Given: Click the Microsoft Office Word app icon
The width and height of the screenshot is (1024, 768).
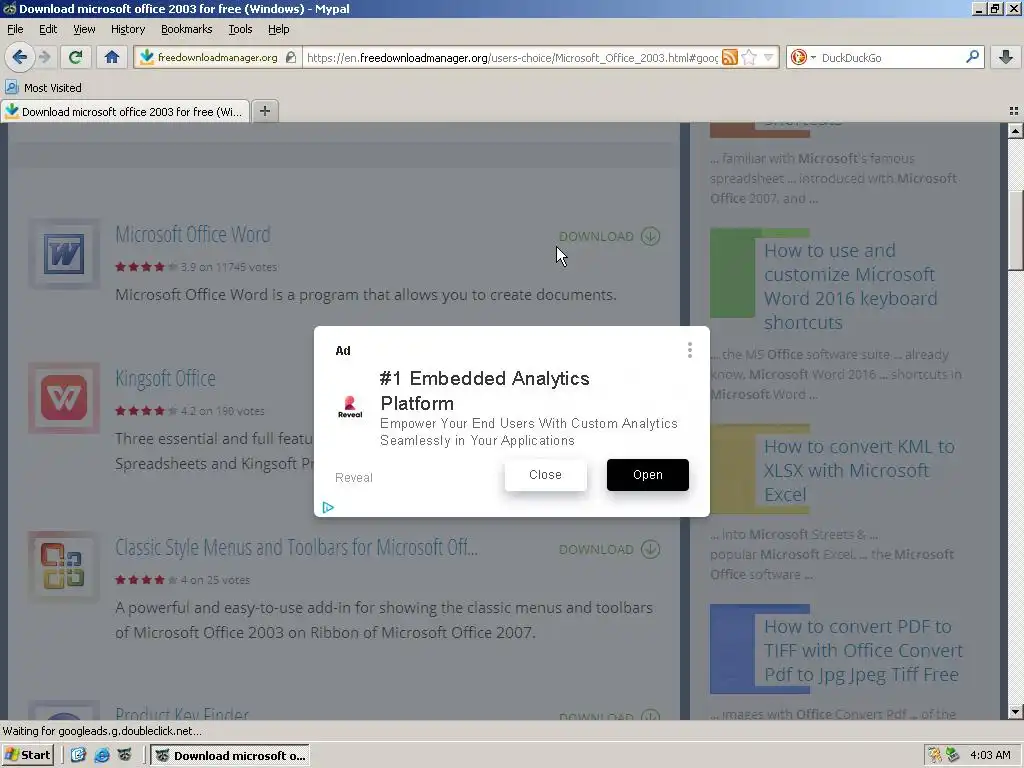Looking at the screenshot, I should coord(63,253).
